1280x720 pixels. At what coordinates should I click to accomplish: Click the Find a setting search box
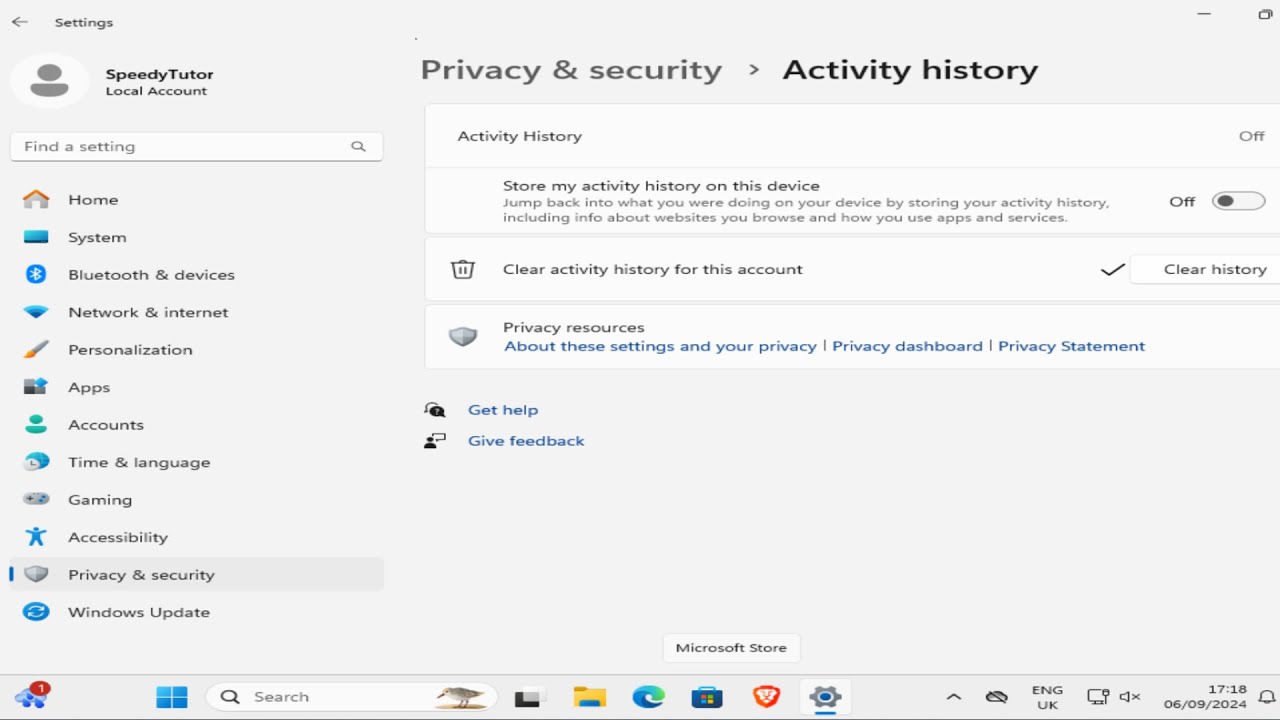coord(197,146)
